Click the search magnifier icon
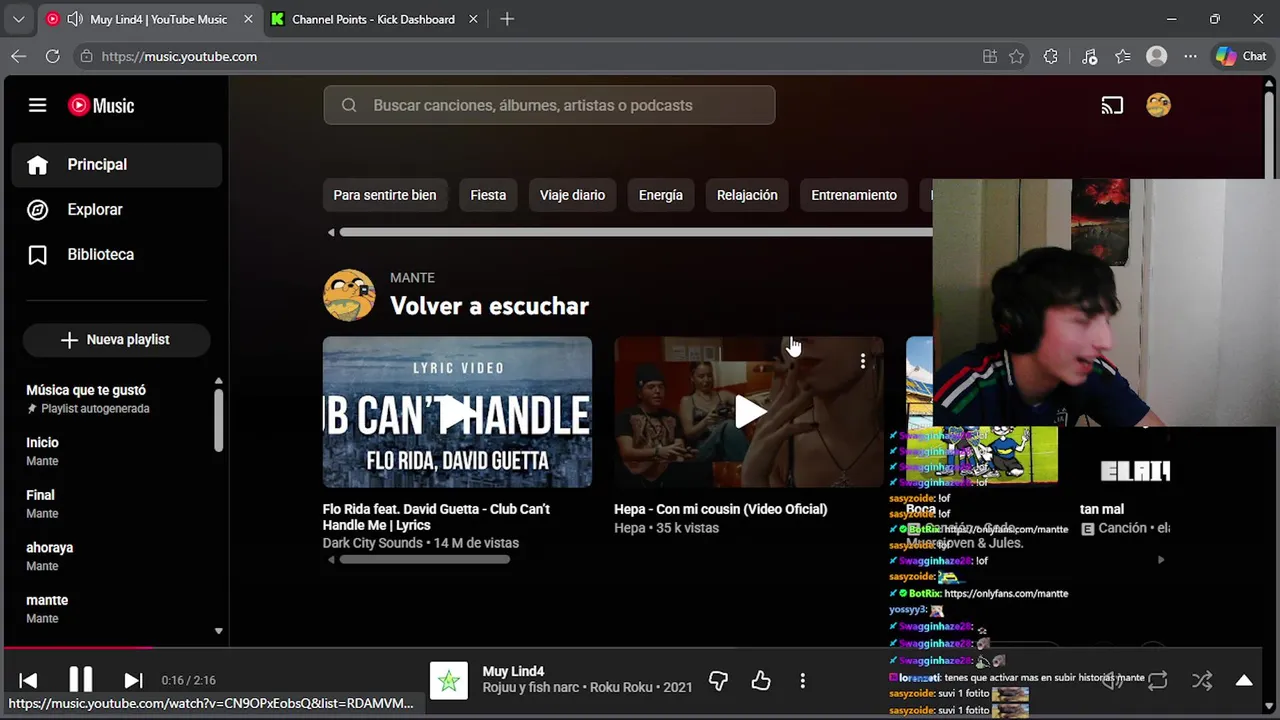 pyautogui.click(x=349, y=105)
